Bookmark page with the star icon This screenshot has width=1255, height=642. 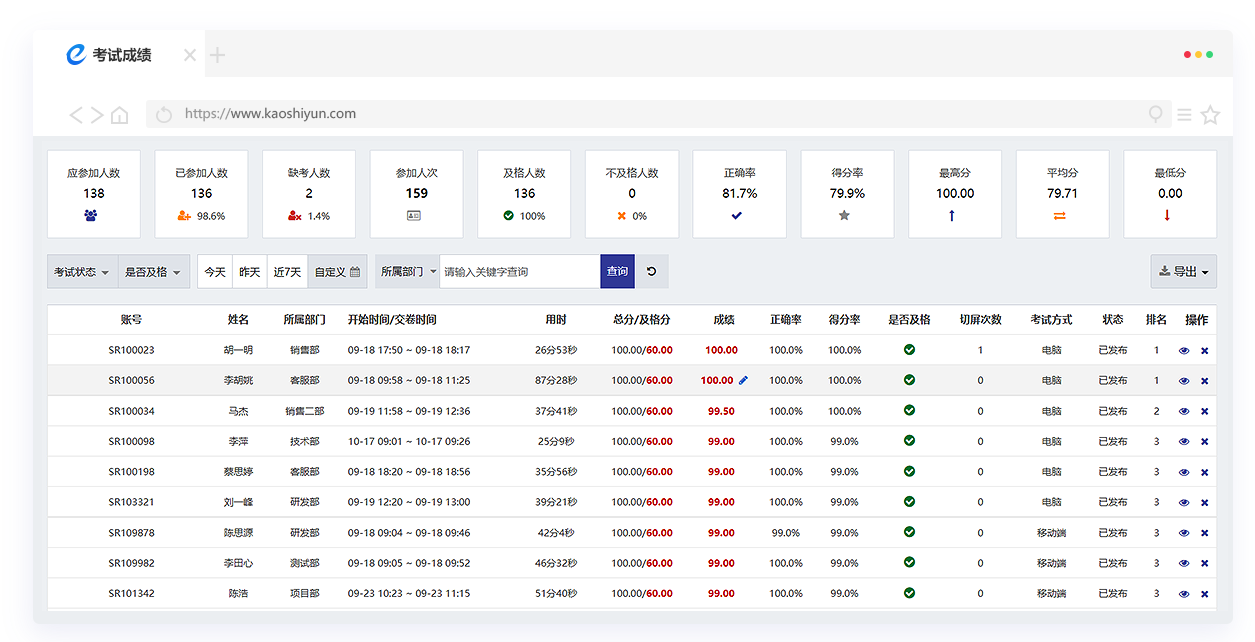pos(1210,115)
